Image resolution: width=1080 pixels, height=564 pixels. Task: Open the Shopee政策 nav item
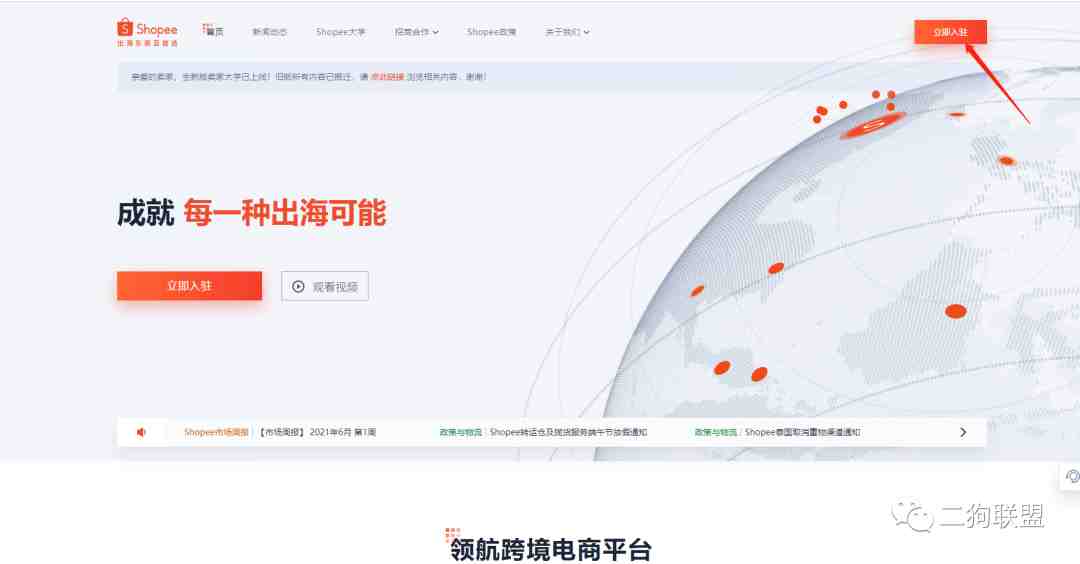point(491,32)
